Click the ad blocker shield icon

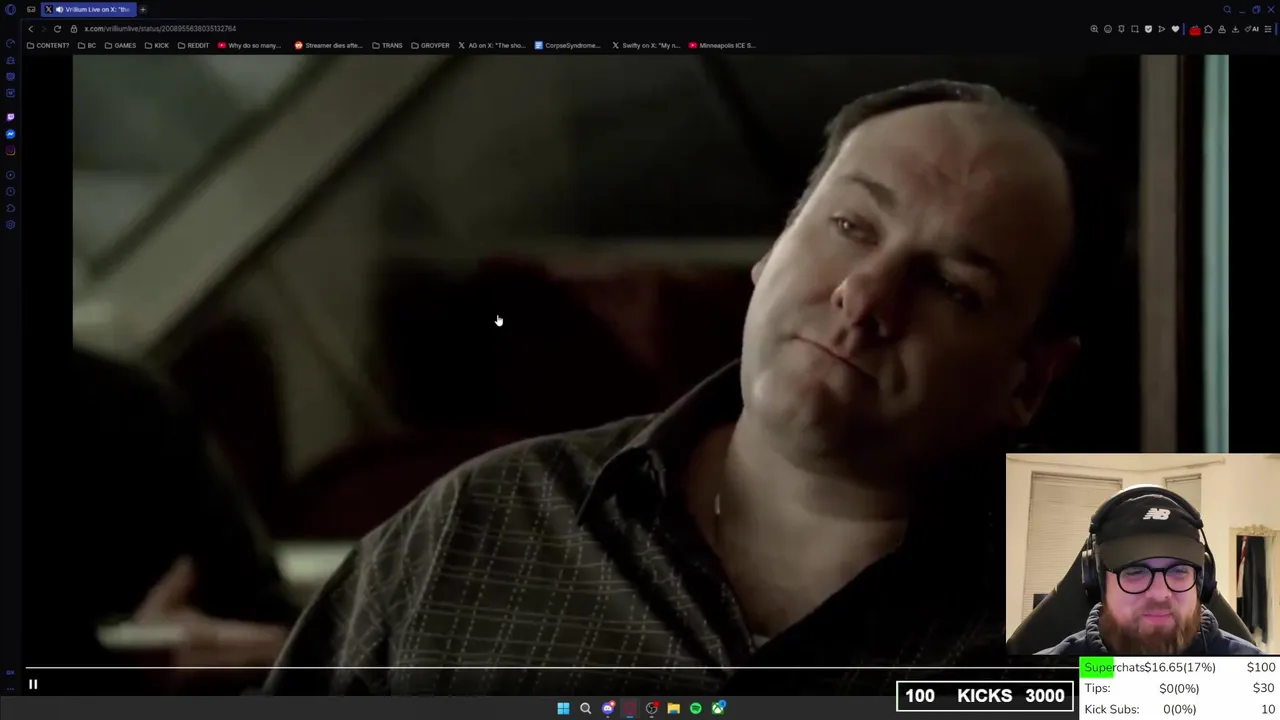(1148, 29)
